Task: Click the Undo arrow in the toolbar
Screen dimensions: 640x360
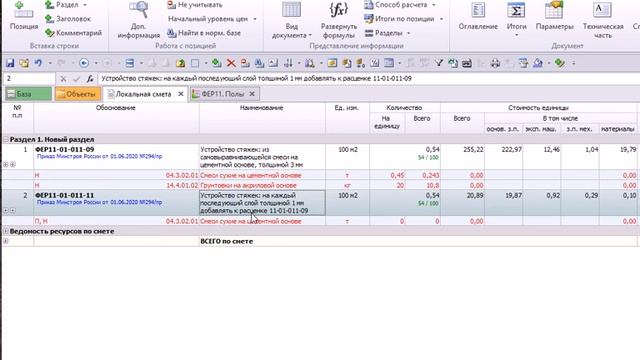Action: click(x=38, y=63)
